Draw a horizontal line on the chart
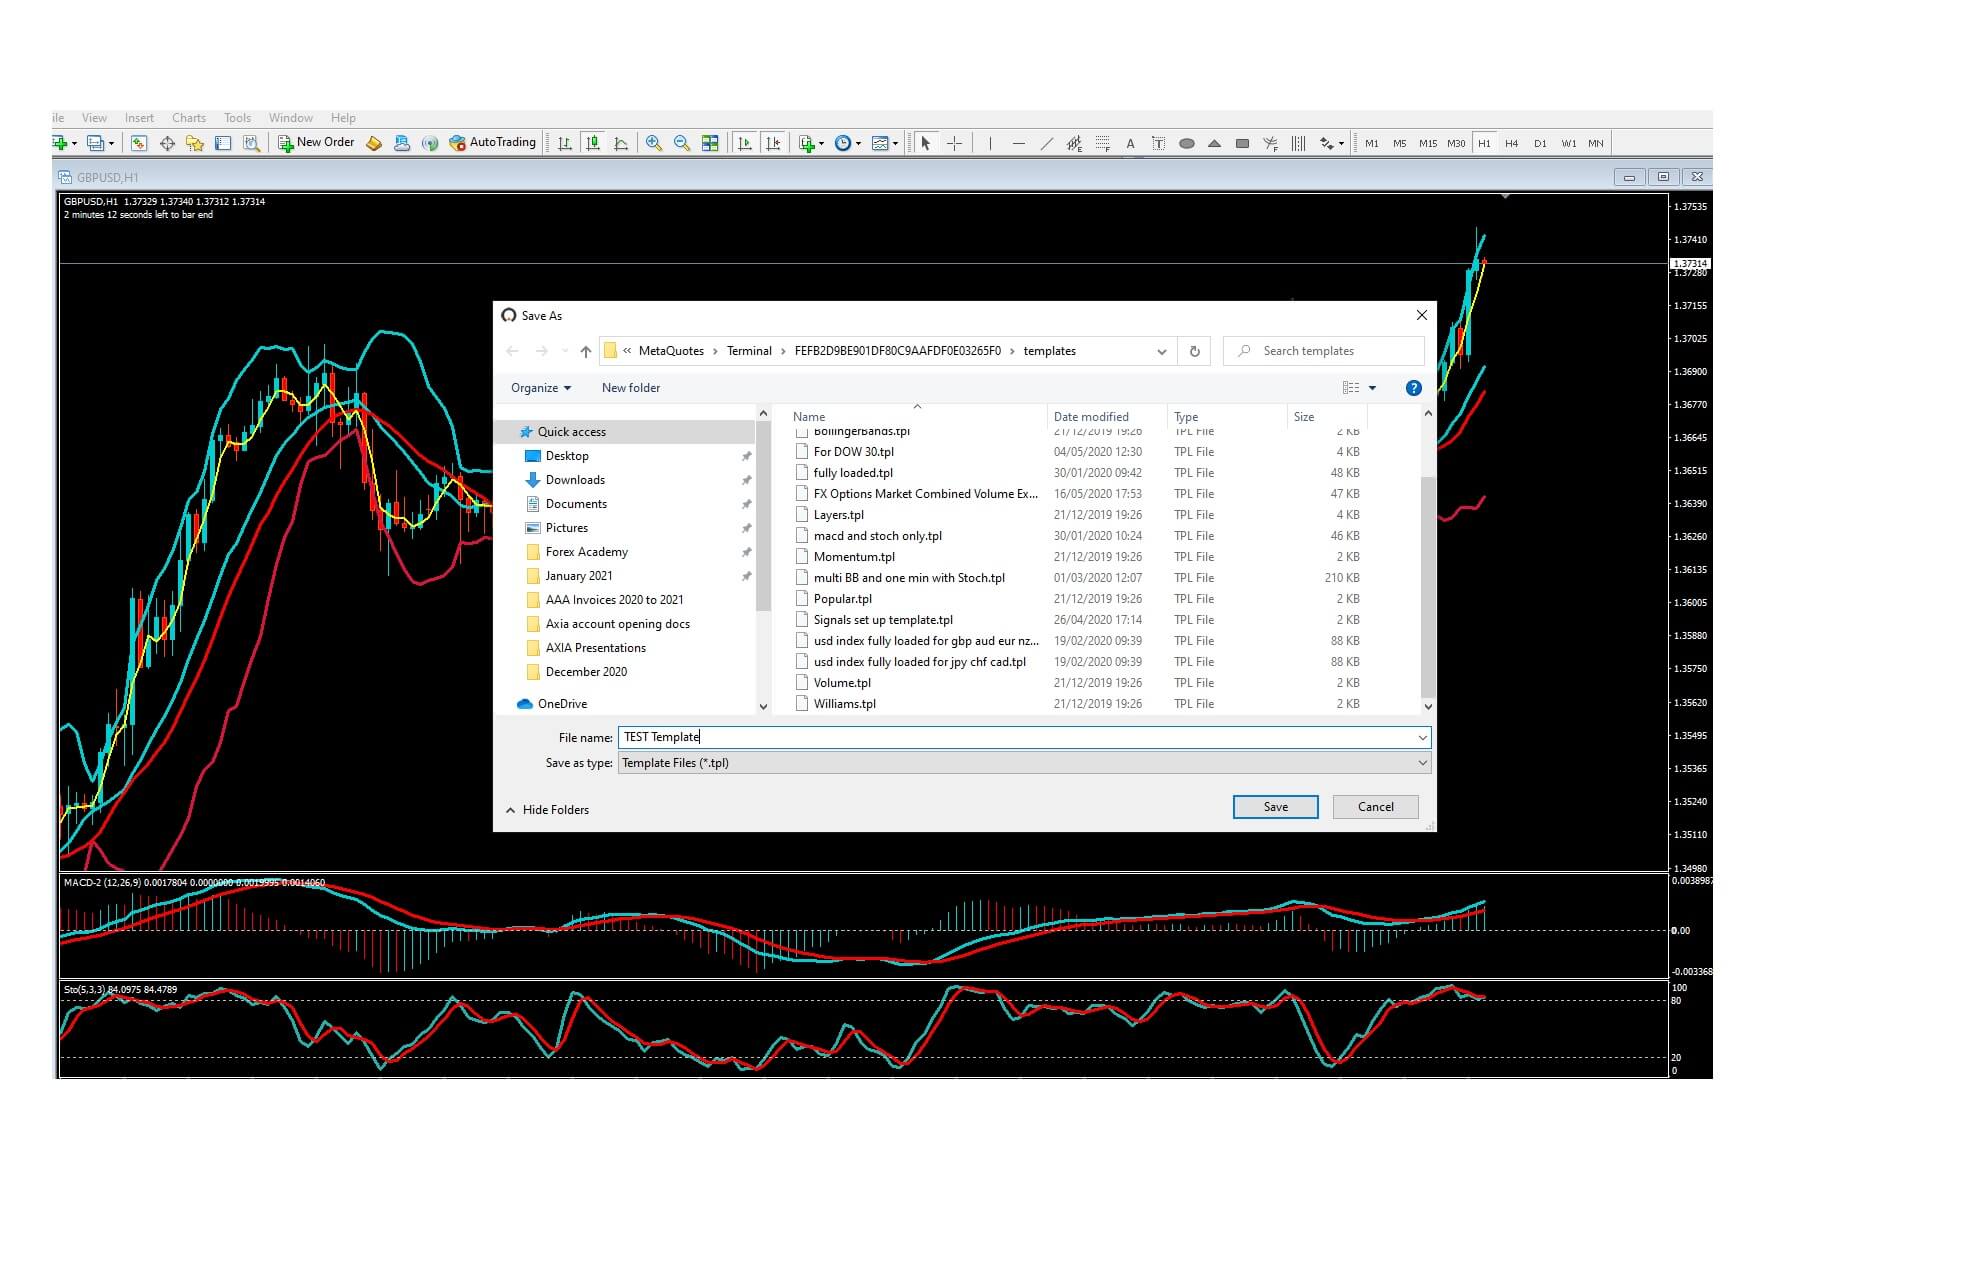The height and width of the screenshot is (1268, 1978). point(1018,143)
